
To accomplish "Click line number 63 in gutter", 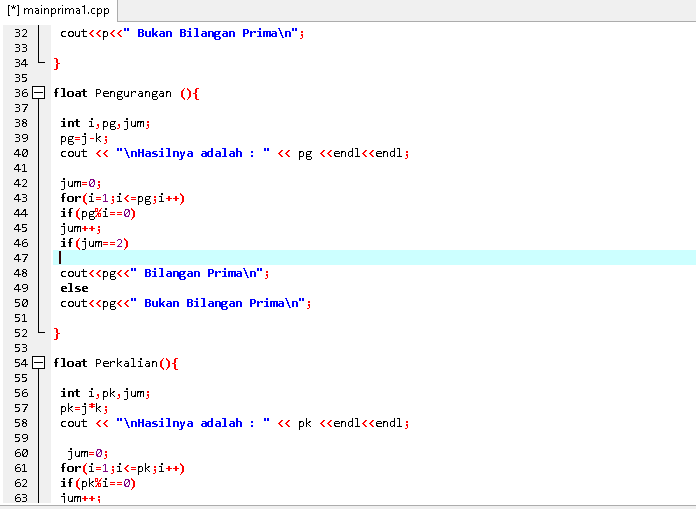I will point(20,498).
